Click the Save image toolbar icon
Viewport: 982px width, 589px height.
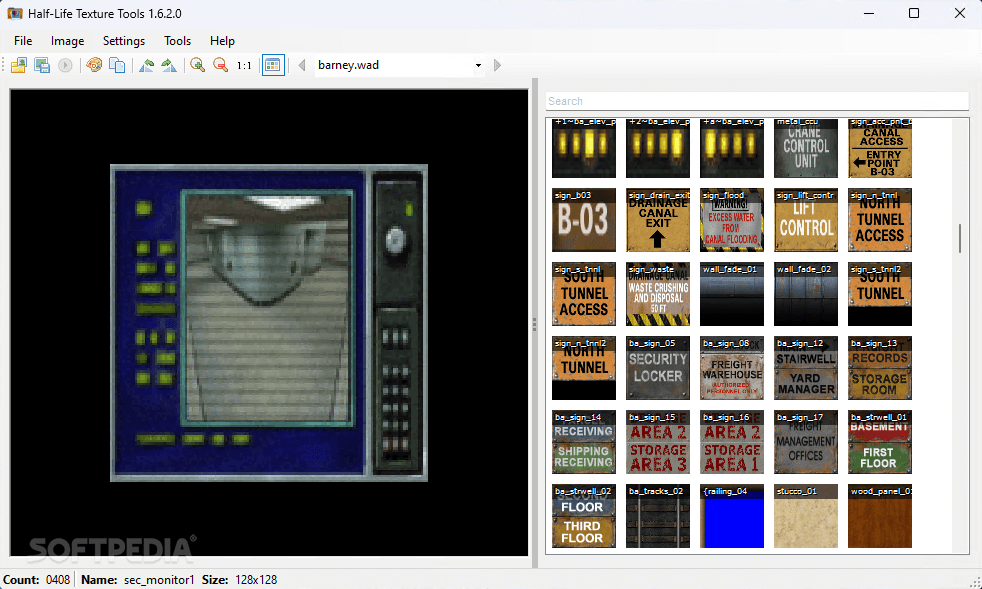click(x=42, y=65)
